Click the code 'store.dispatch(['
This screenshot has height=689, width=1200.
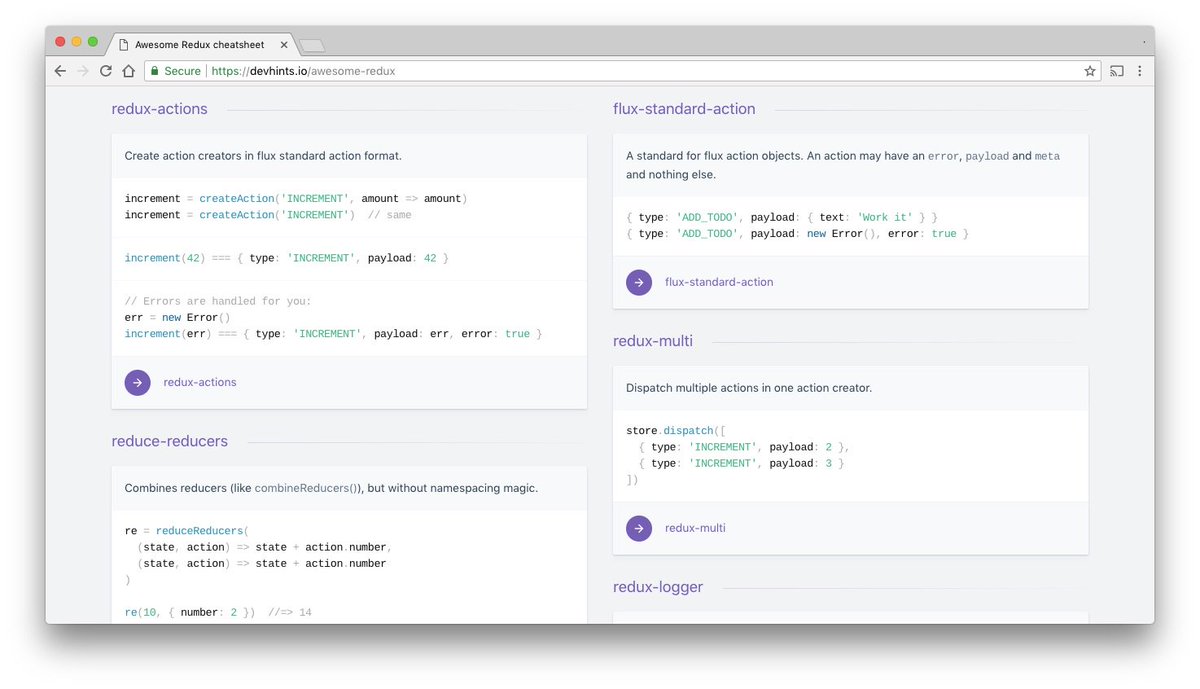click(x=676, y=431)
